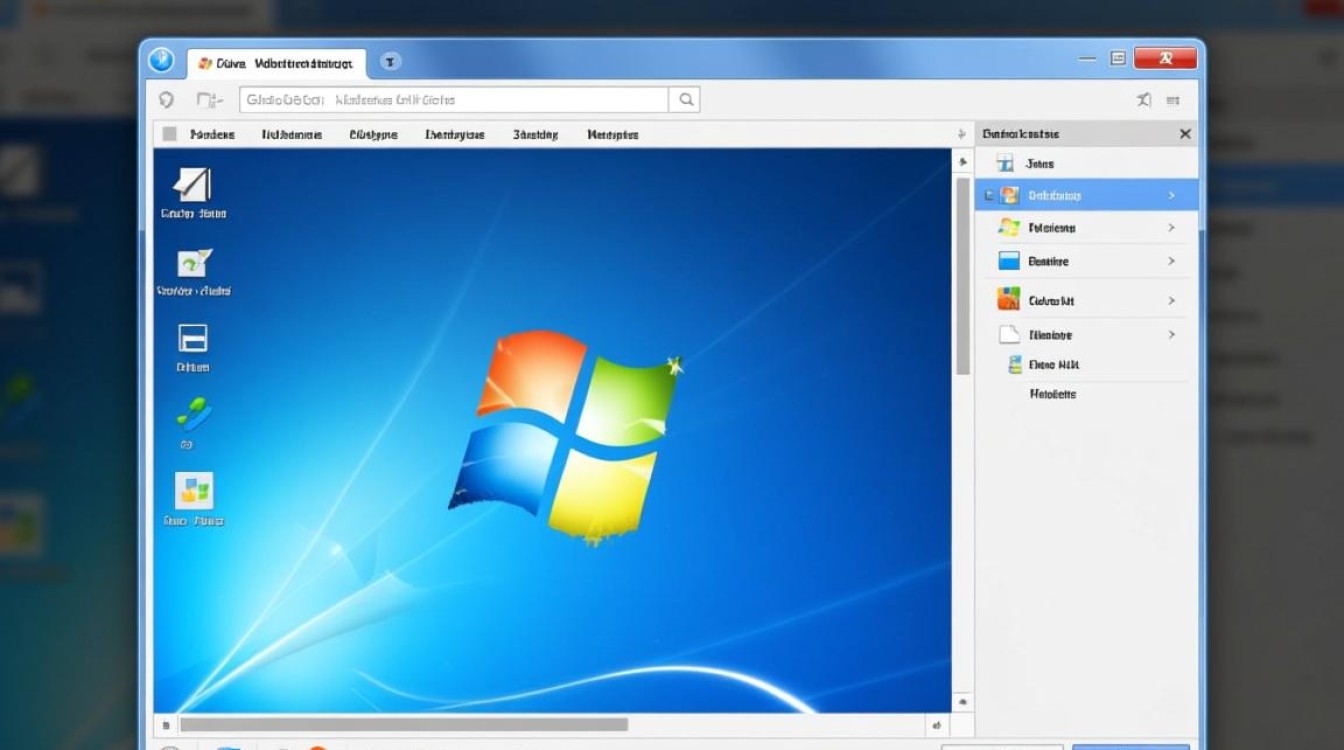Viewport: 1344px width, 750px height.
Task: Close the right side panel with X
Action: [x=1185, y=134]
